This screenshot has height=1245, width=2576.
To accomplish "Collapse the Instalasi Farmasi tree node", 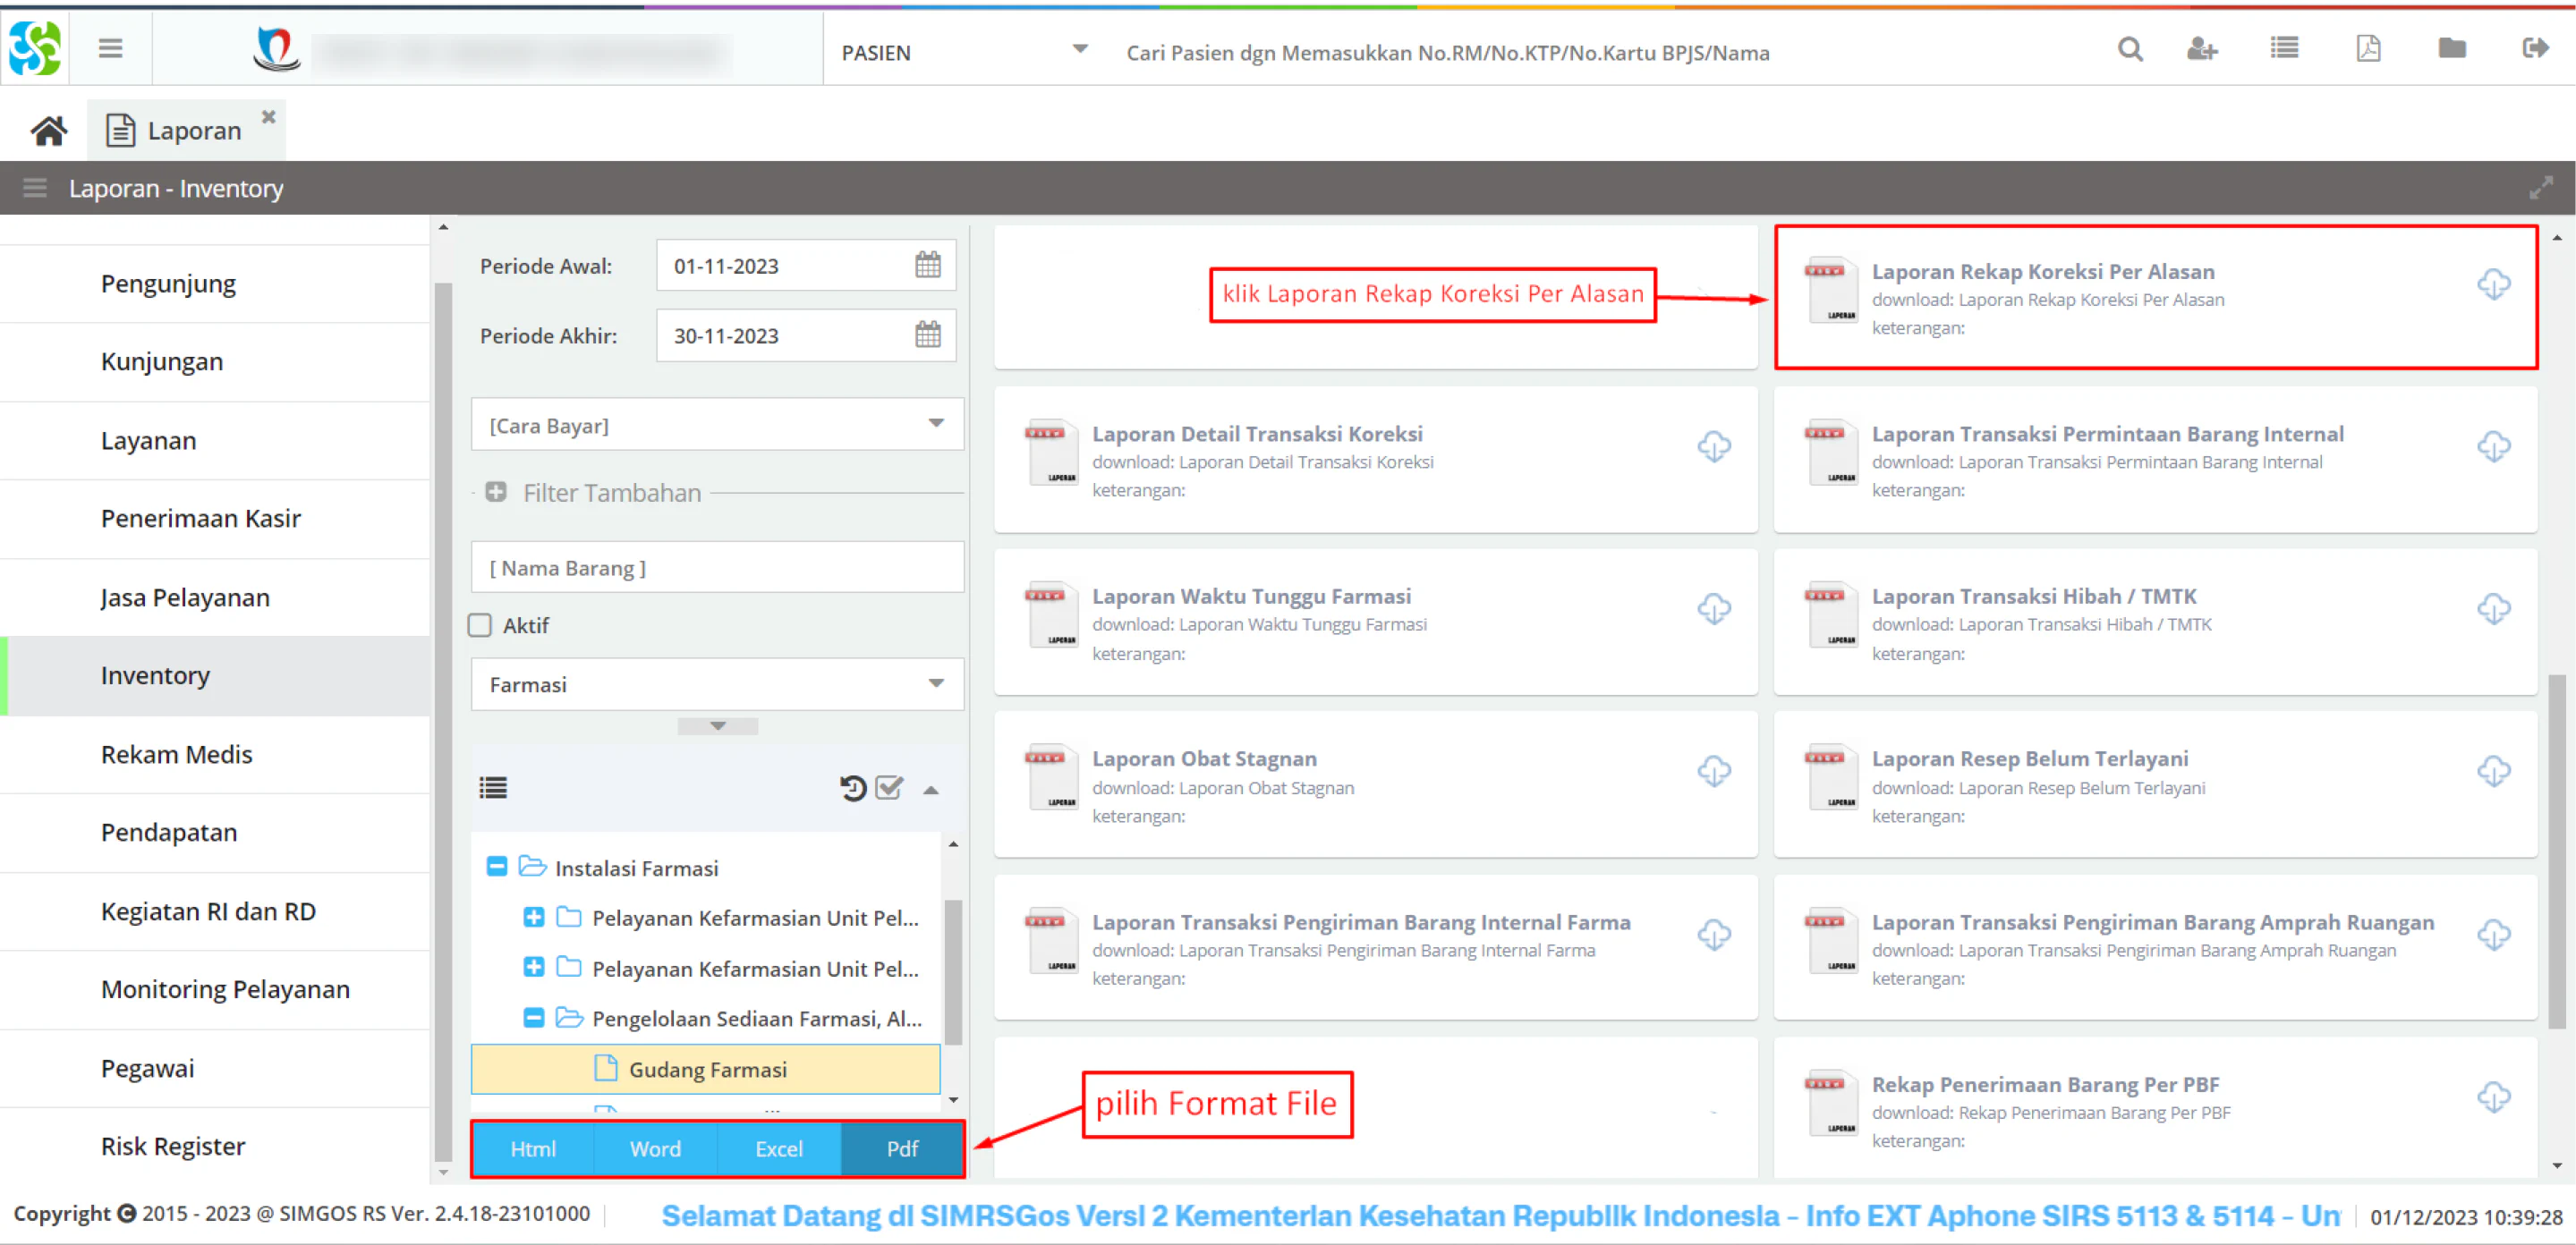I will 497,867.
